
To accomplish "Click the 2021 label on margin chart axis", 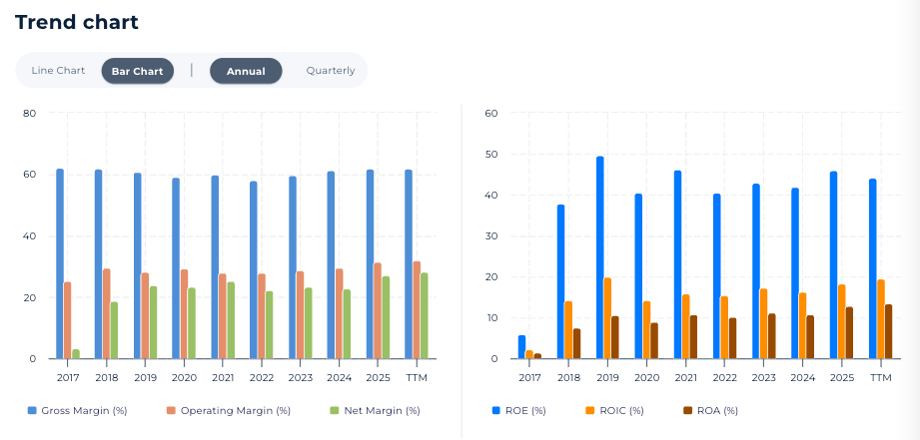I will 222,378.
